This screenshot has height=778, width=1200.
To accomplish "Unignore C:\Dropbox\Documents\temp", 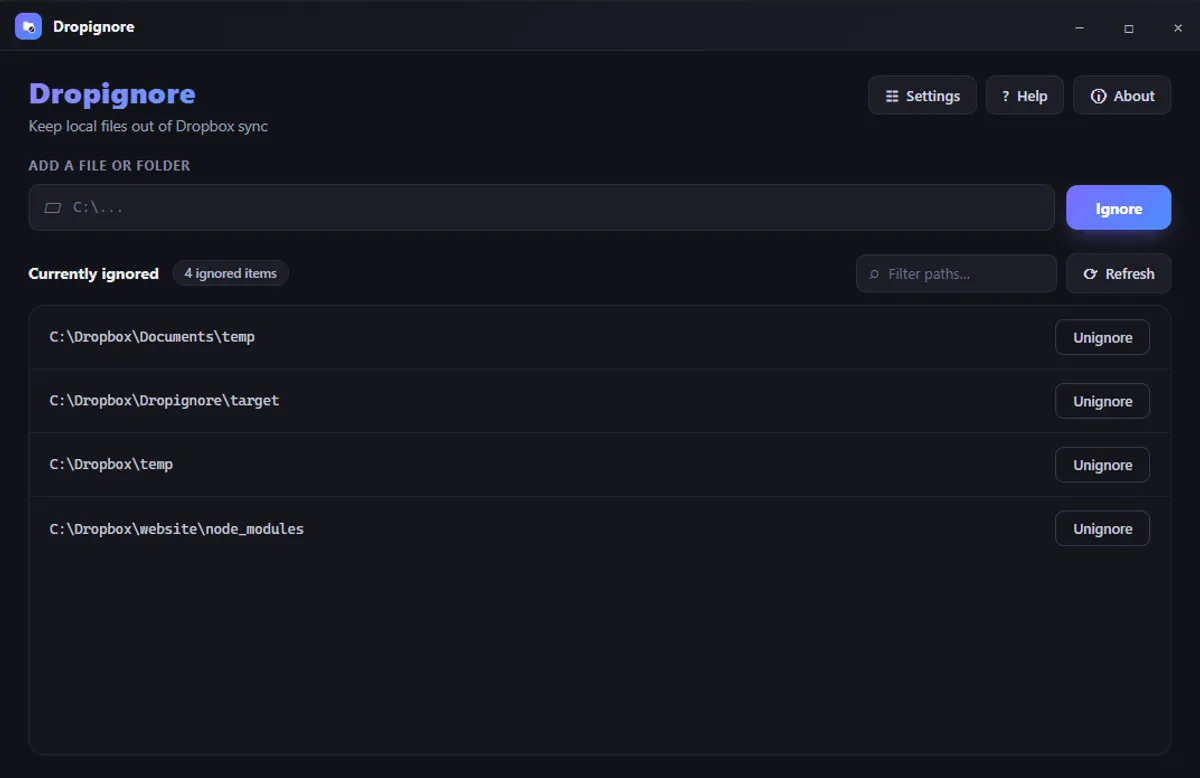I will click(x=1102, y=338).
